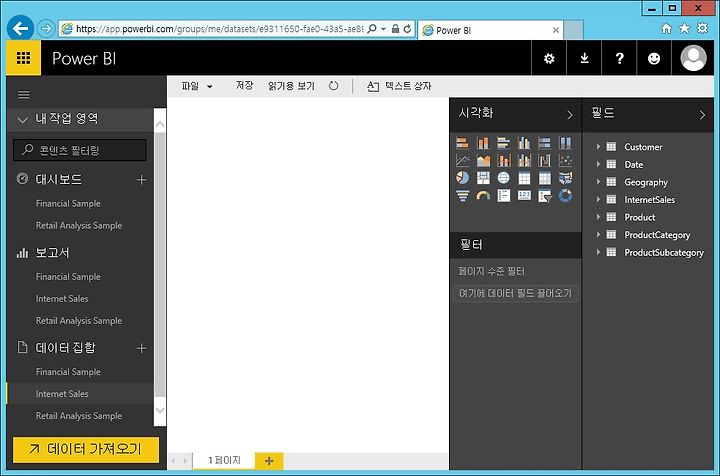Viewport: 720px width, 476px height.
Task: Expand the Product table fields
Action: (x=598, y=217)
